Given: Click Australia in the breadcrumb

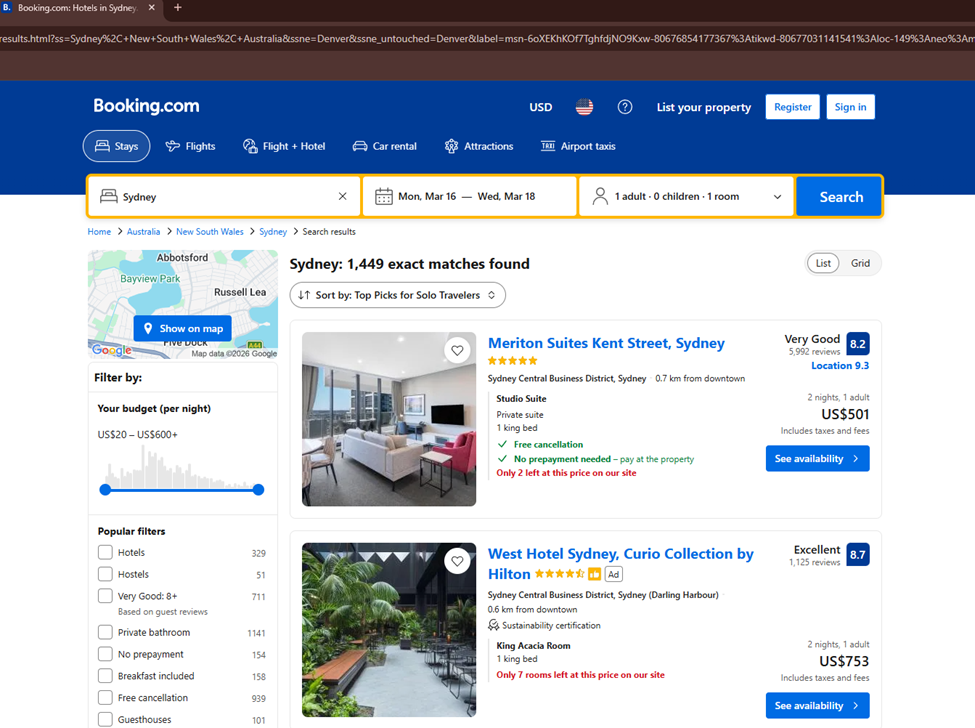Looking at the screenshot, I should click(x=143, y=231).
